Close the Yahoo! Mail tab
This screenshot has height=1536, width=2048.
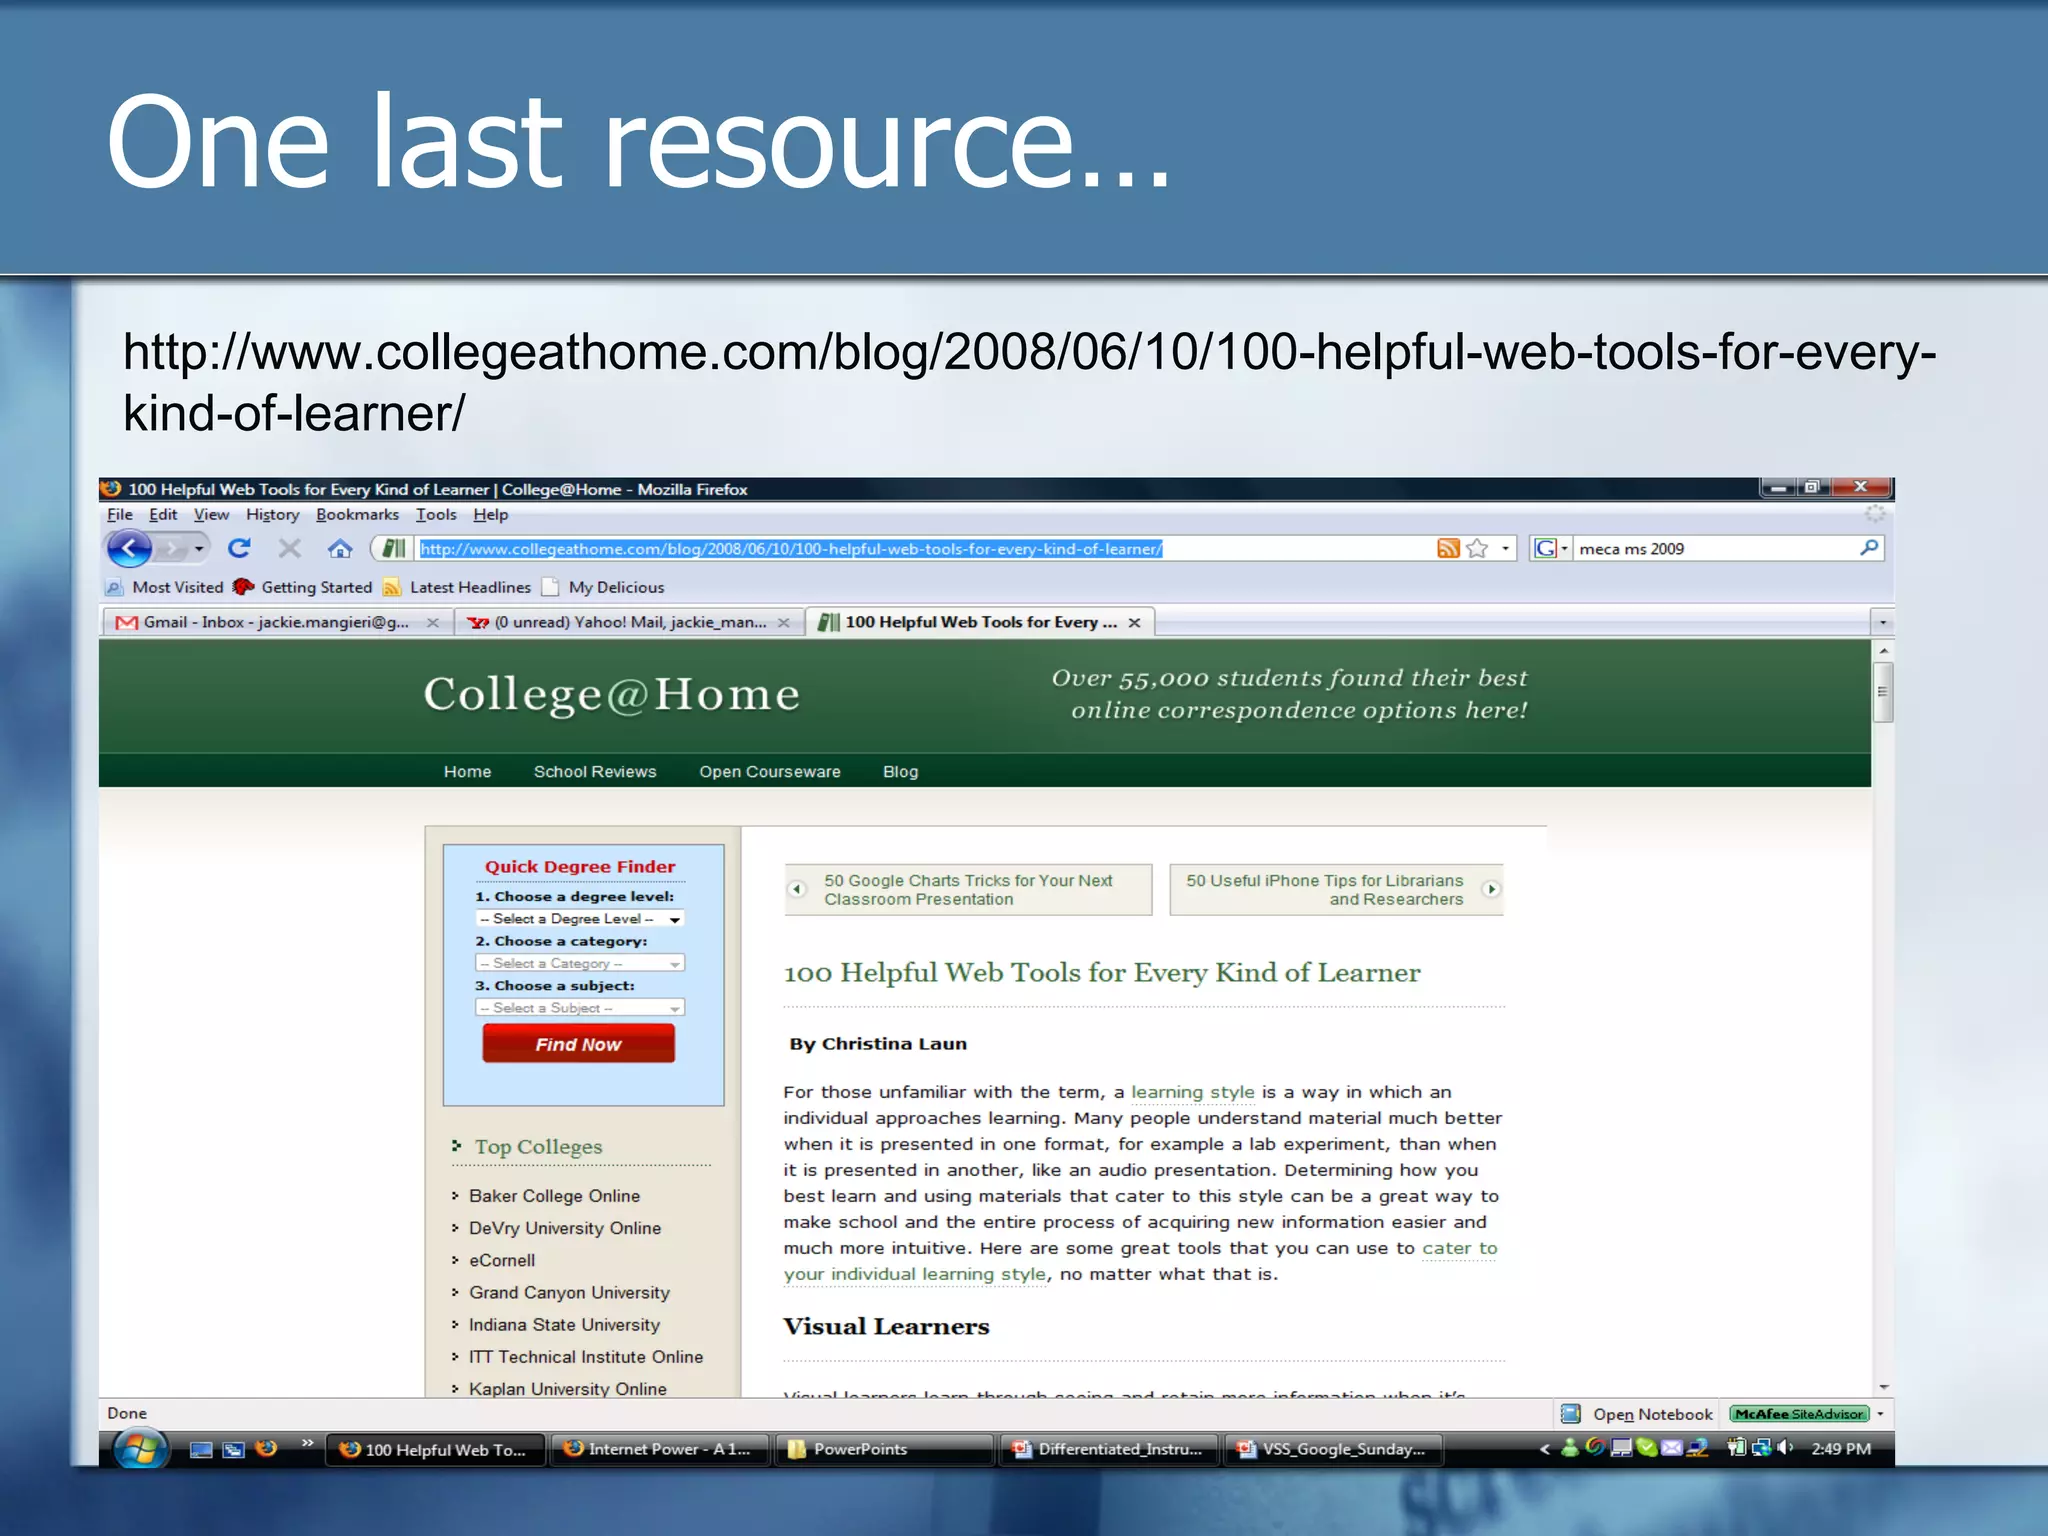click(784, 622)
